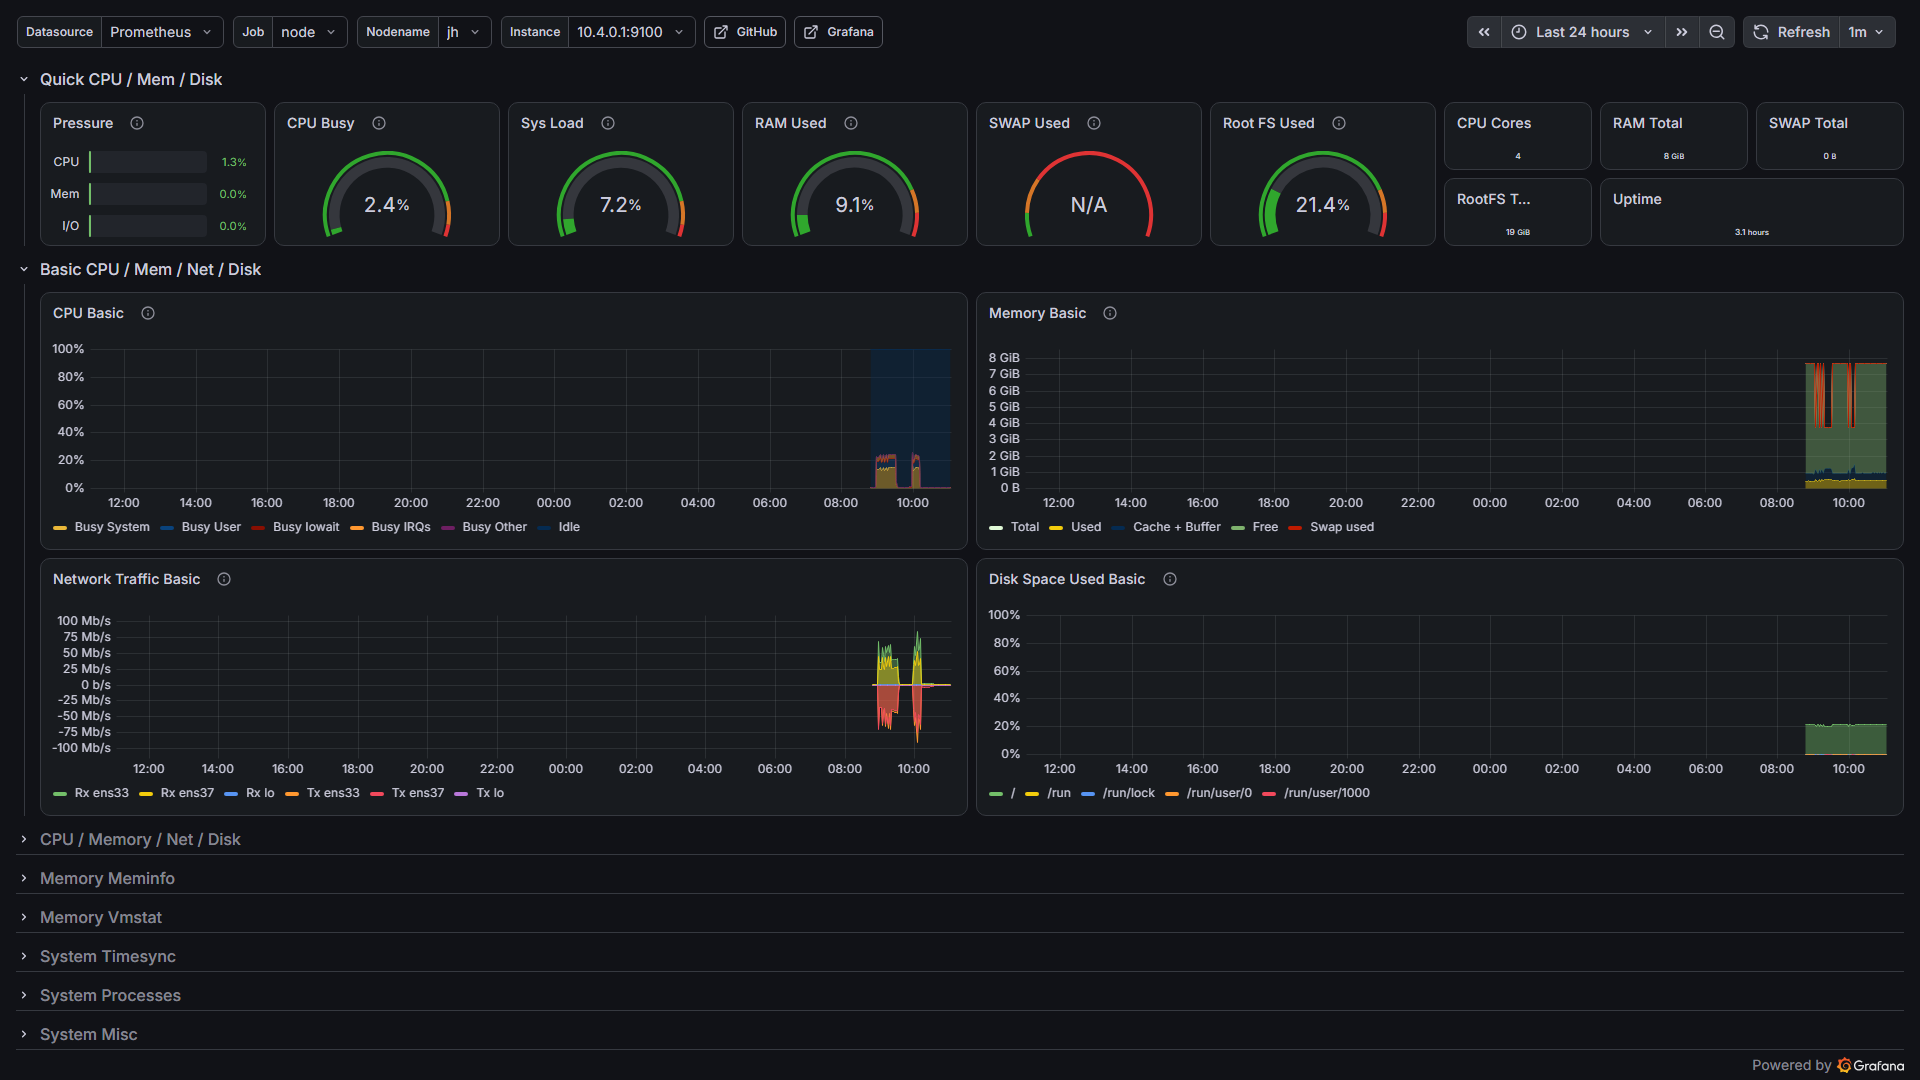Click the Sys Load info icon
Viewport: 1920px width, 1080px height.
tap(608, 123)
